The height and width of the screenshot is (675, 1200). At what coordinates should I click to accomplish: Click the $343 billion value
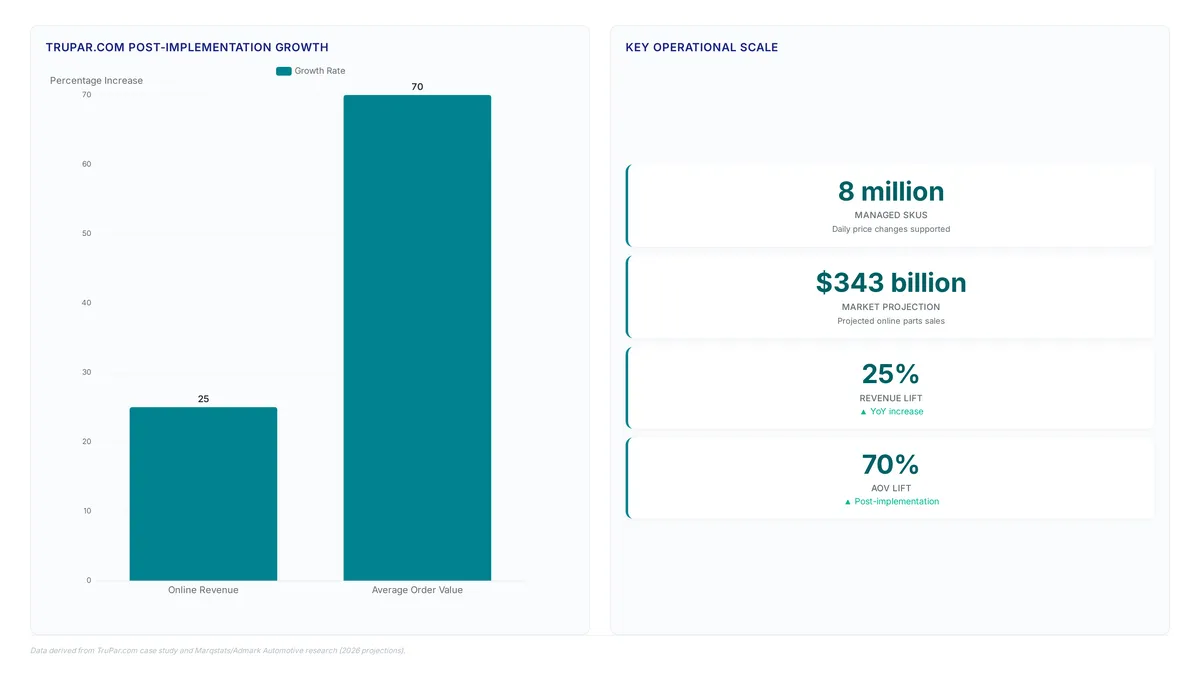[891, 282]
